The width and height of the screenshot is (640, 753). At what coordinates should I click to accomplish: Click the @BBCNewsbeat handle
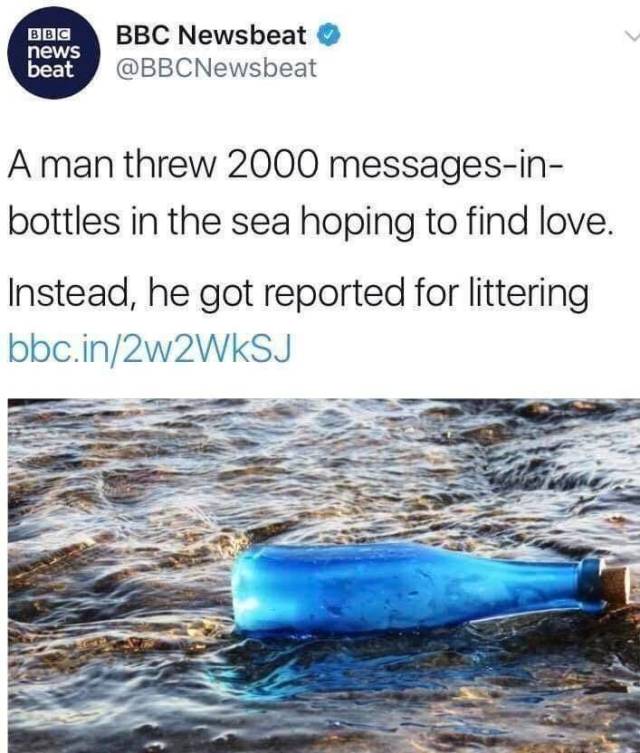click(x=217, y=67)
